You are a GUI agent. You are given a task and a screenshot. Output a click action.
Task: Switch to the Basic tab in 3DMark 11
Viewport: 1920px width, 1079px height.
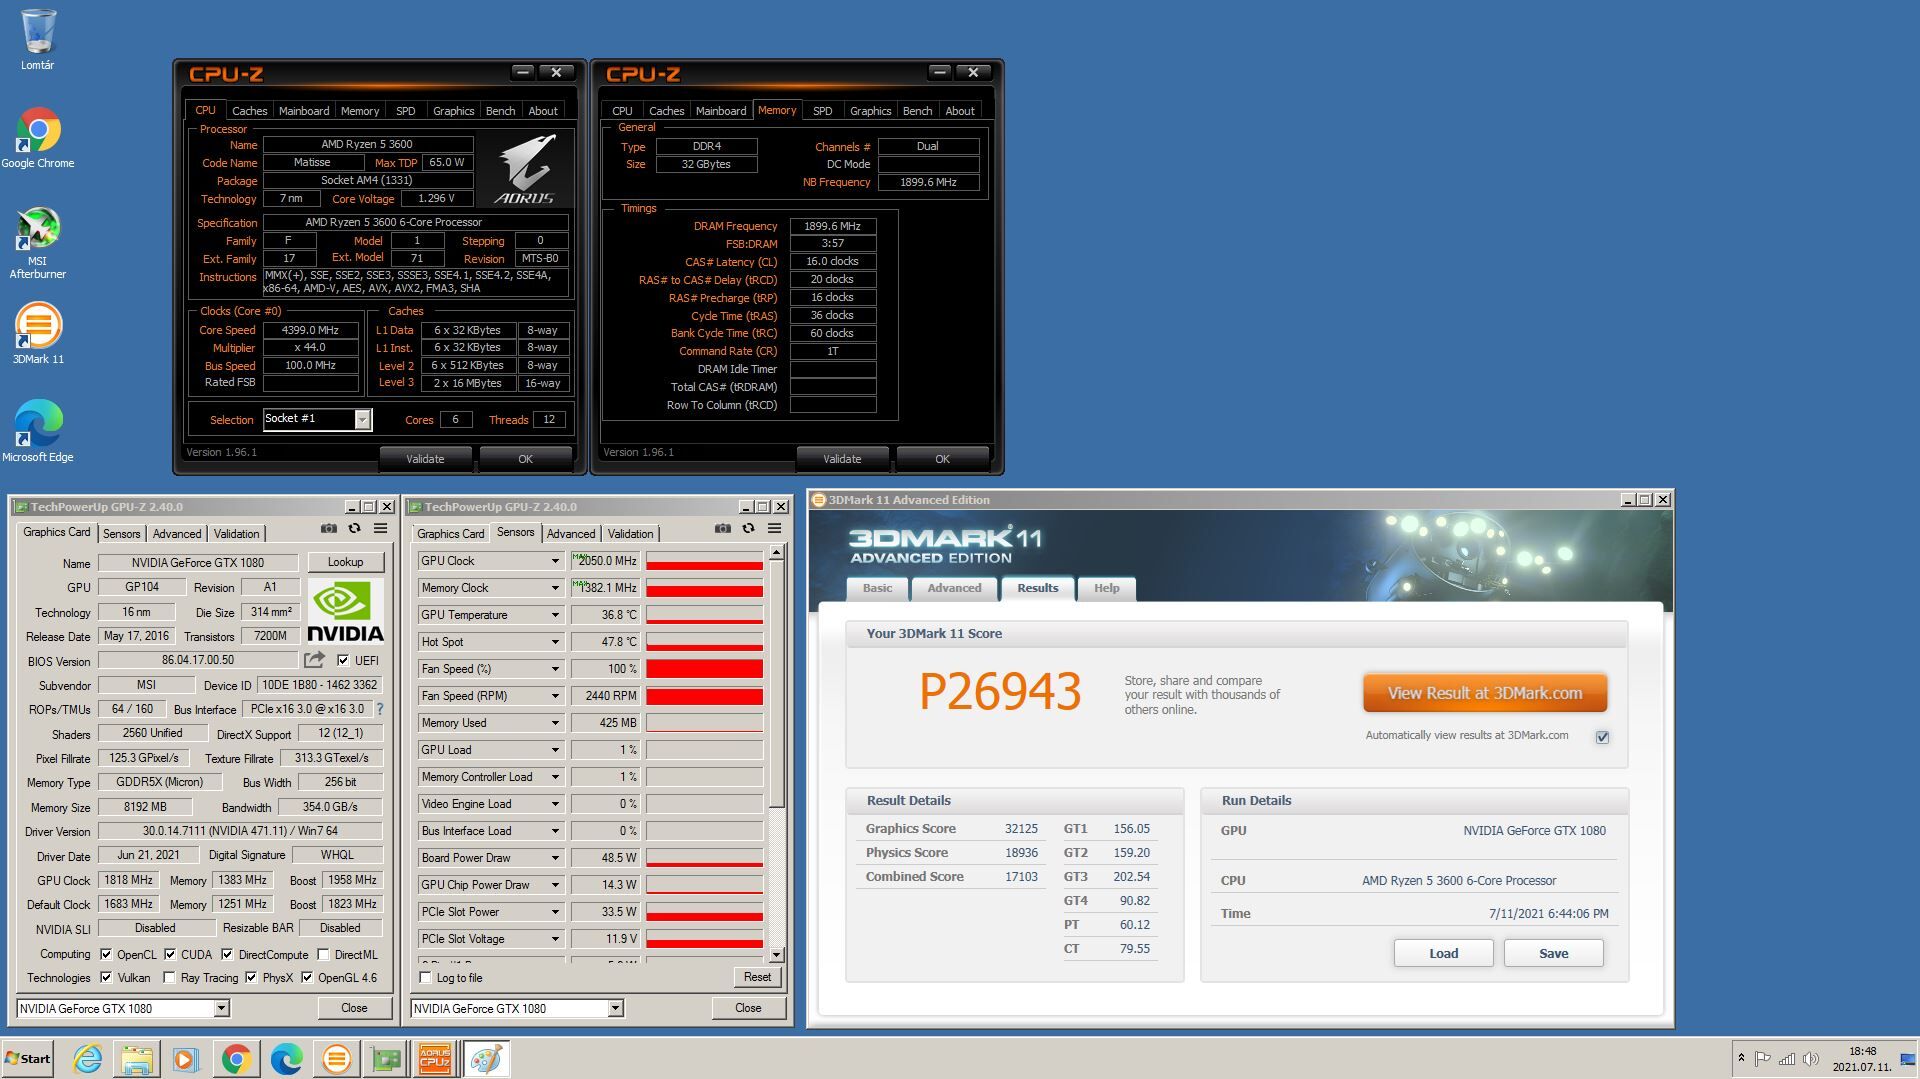pyautogui.click(x=877, y=588)
